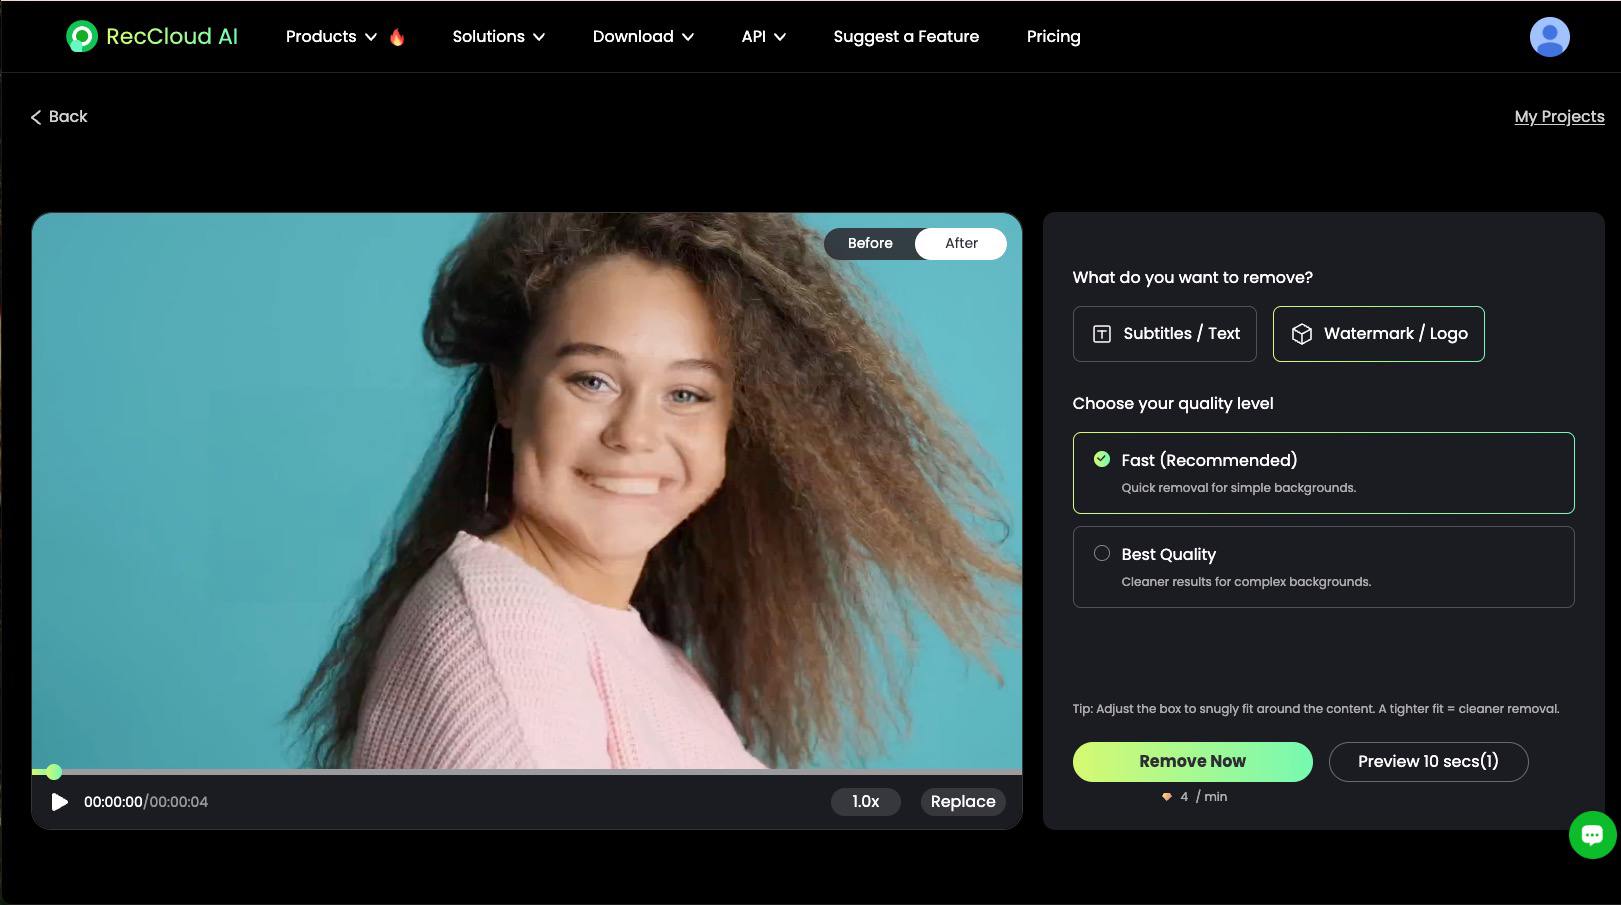Open the live chat bubble
This screenshot has height=905, width=1621.
point(1591,834)
